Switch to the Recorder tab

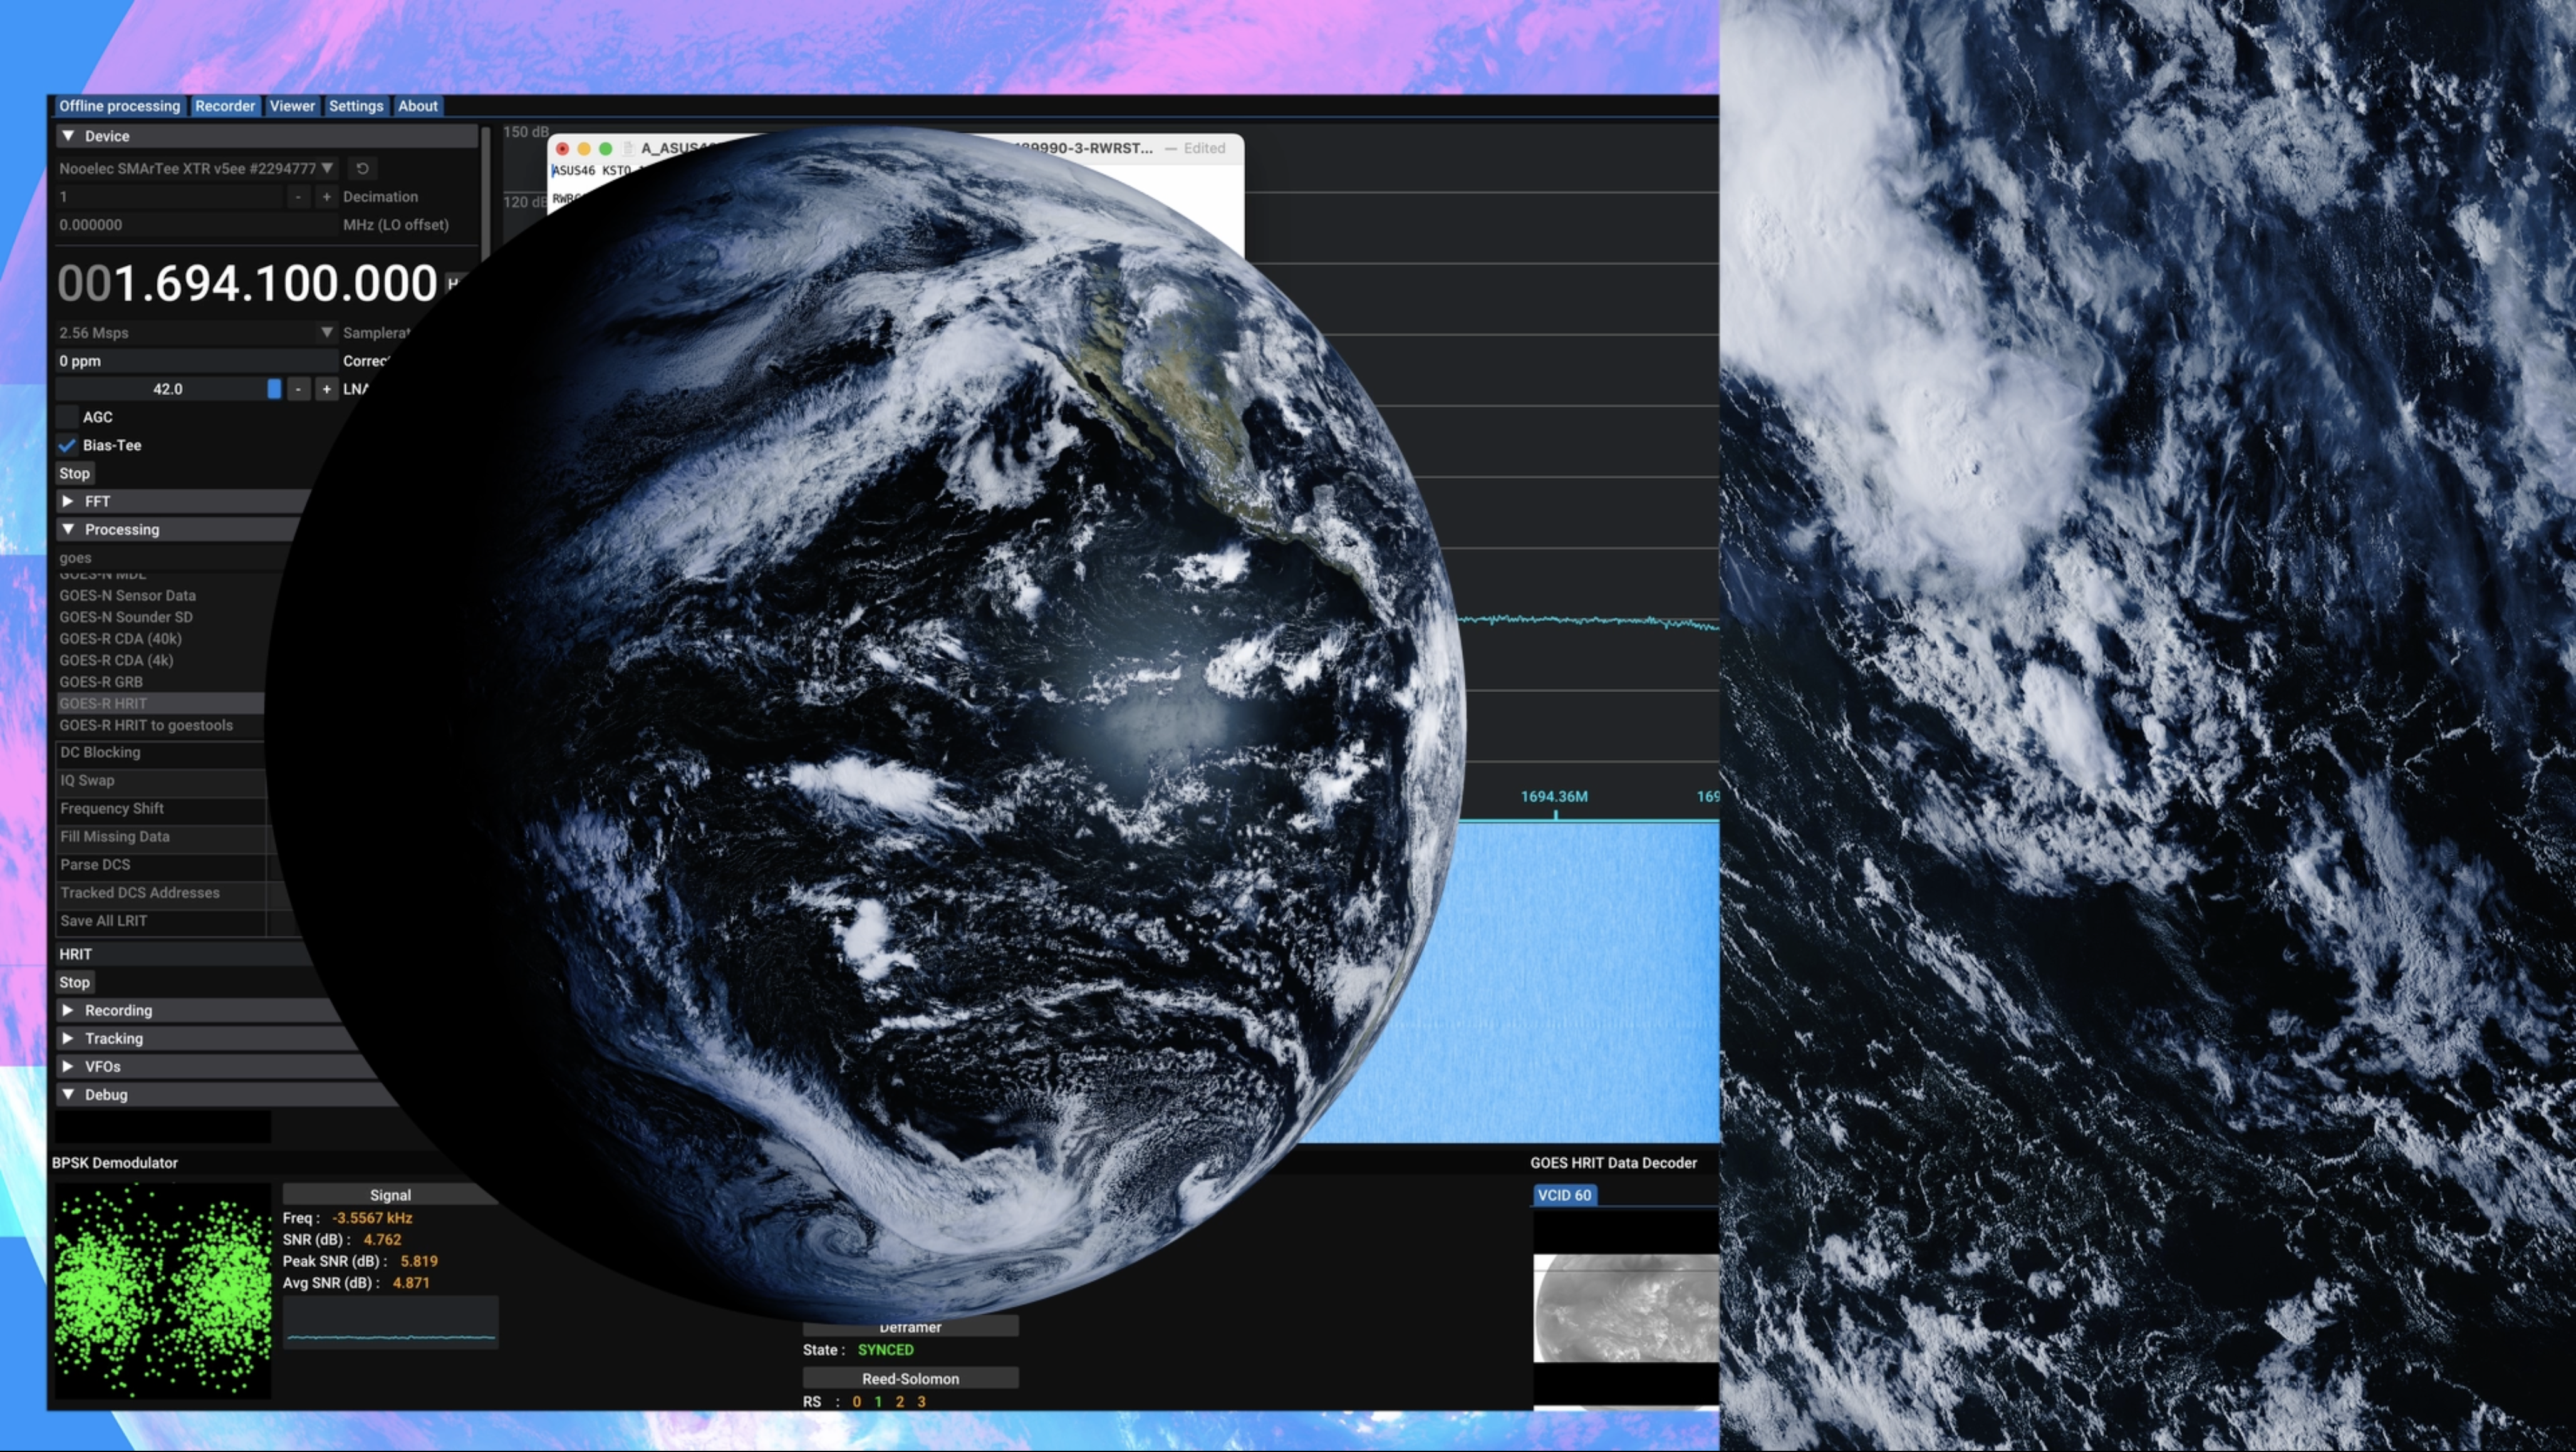[x=225, y=106]
